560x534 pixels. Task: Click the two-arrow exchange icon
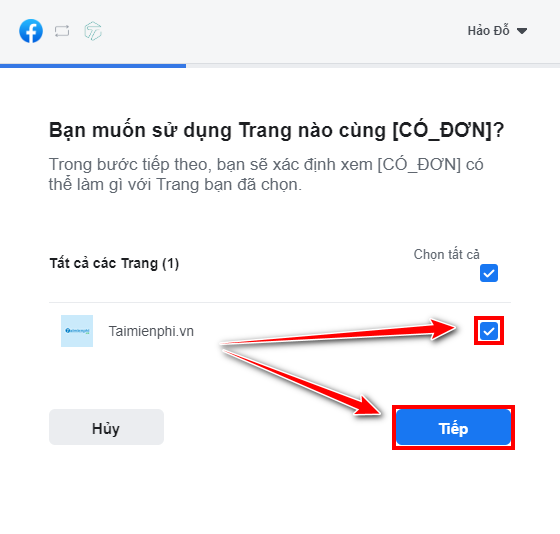pos(62,31)
